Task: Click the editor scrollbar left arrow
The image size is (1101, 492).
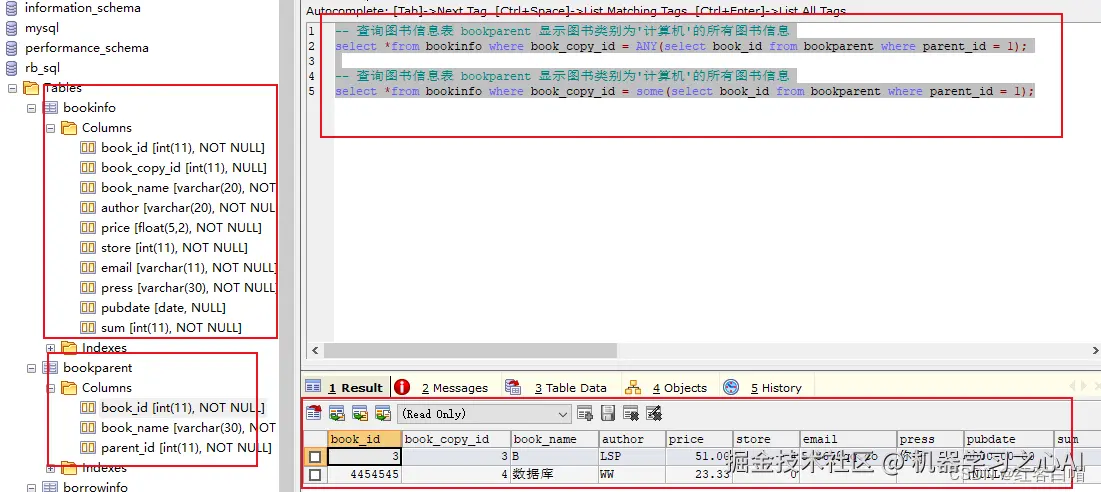Action: 315,350
